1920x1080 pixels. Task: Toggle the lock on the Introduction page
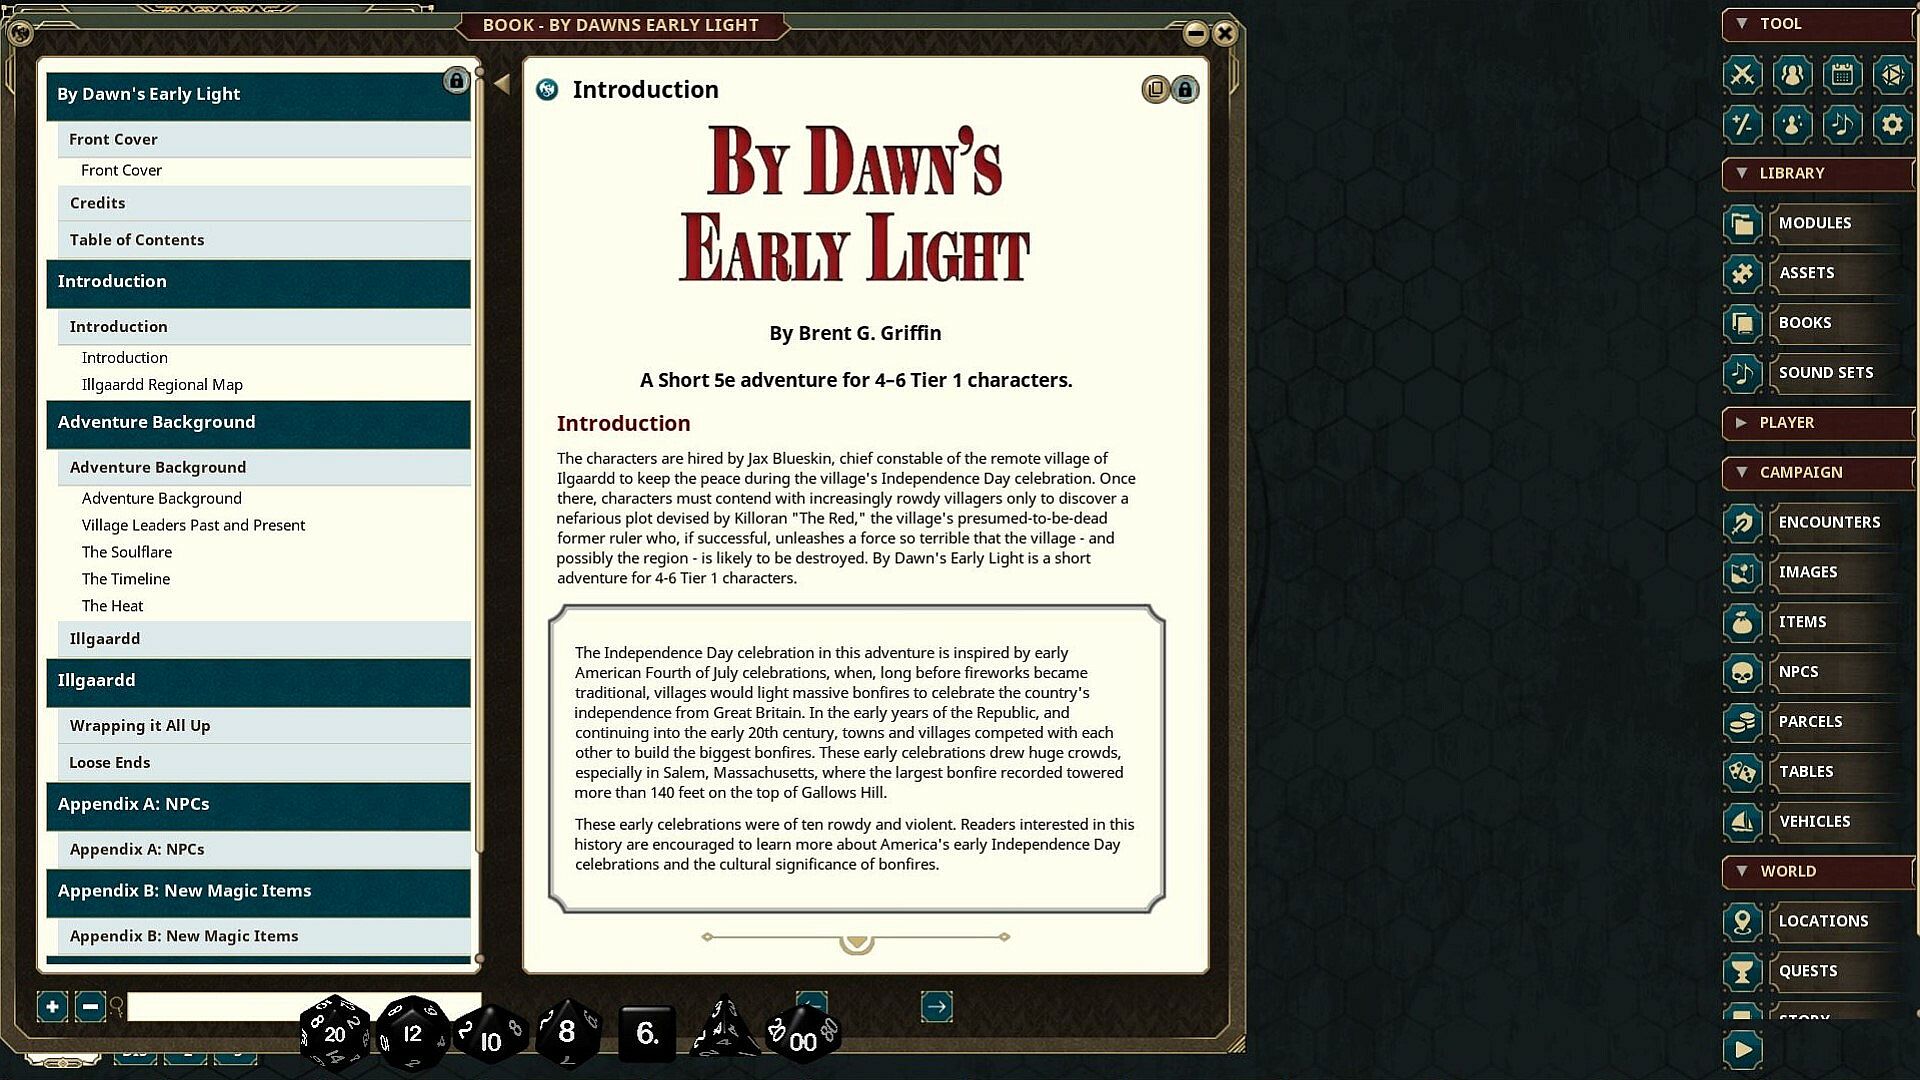[1185, 90]
